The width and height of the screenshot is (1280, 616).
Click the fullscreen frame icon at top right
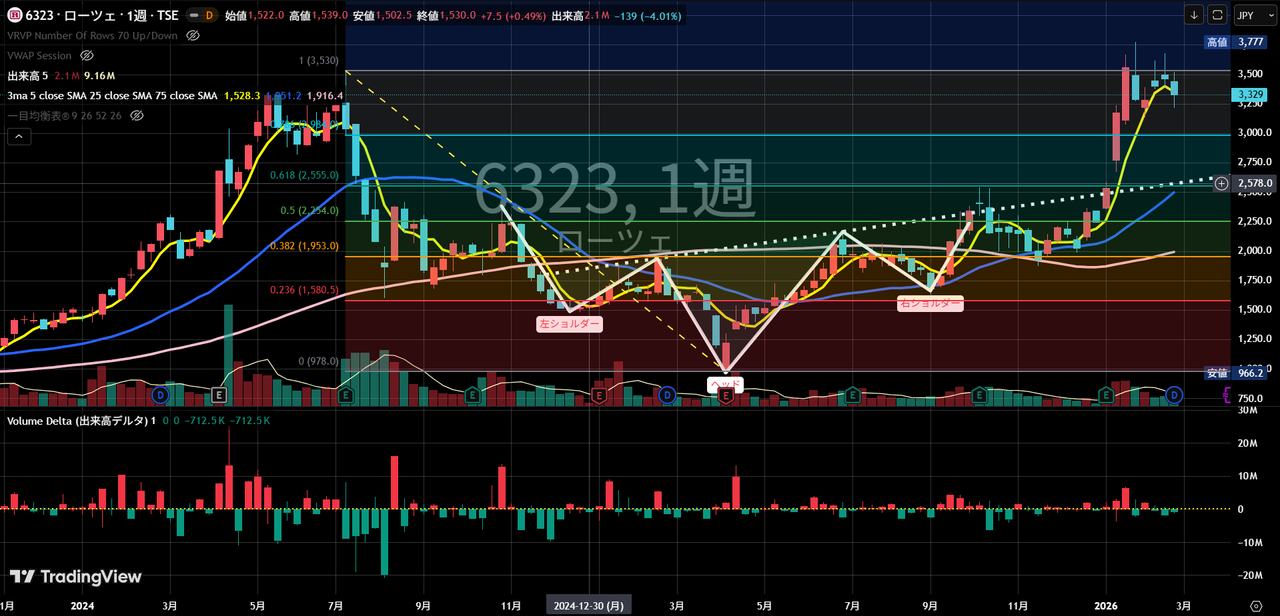[x=1217, y=15]
